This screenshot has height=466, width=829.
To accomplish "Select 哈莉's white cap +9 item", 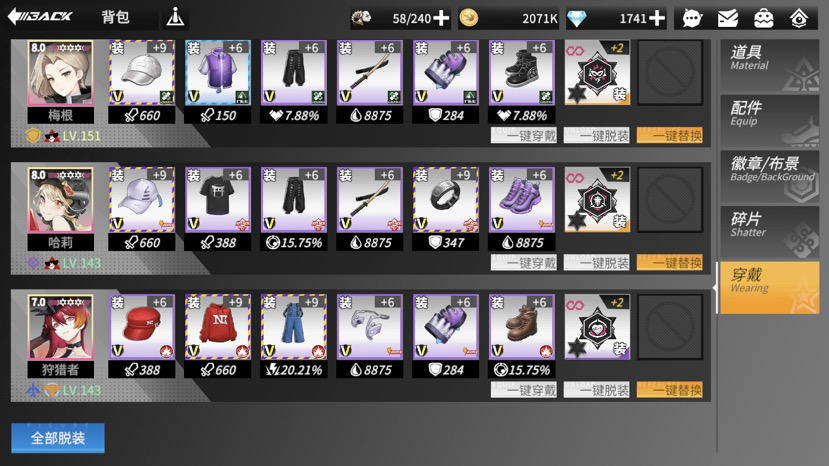I will tap(142, 200).
